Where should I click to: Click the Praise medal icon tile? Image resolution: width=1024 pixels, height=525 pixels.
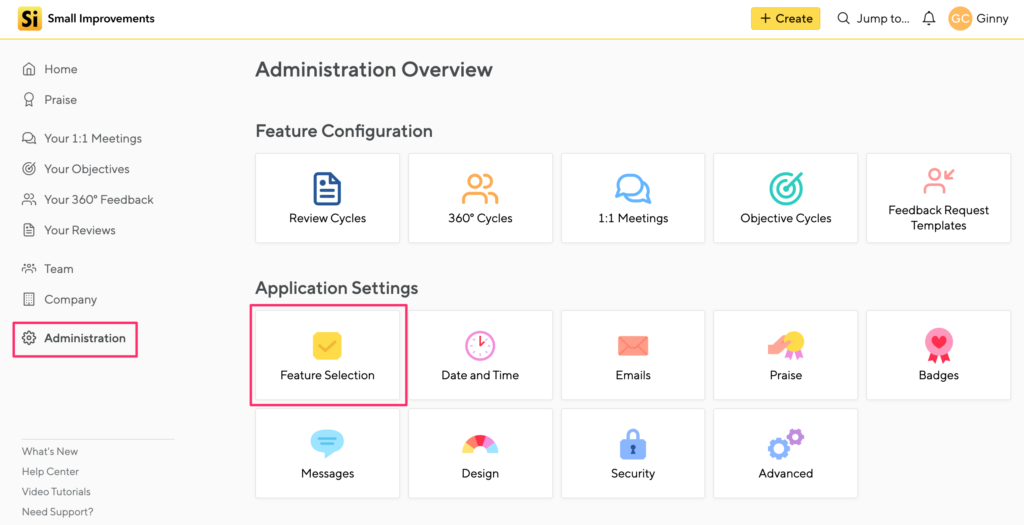(786, 345)
